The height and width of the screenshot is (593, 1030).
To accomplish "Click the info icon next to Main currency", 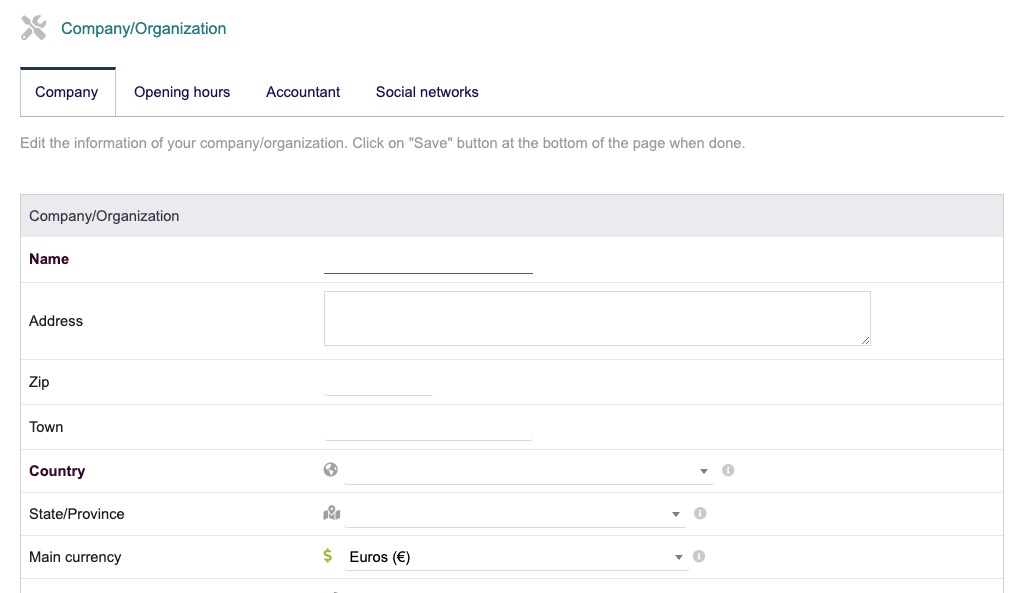I will coord(701,556).
